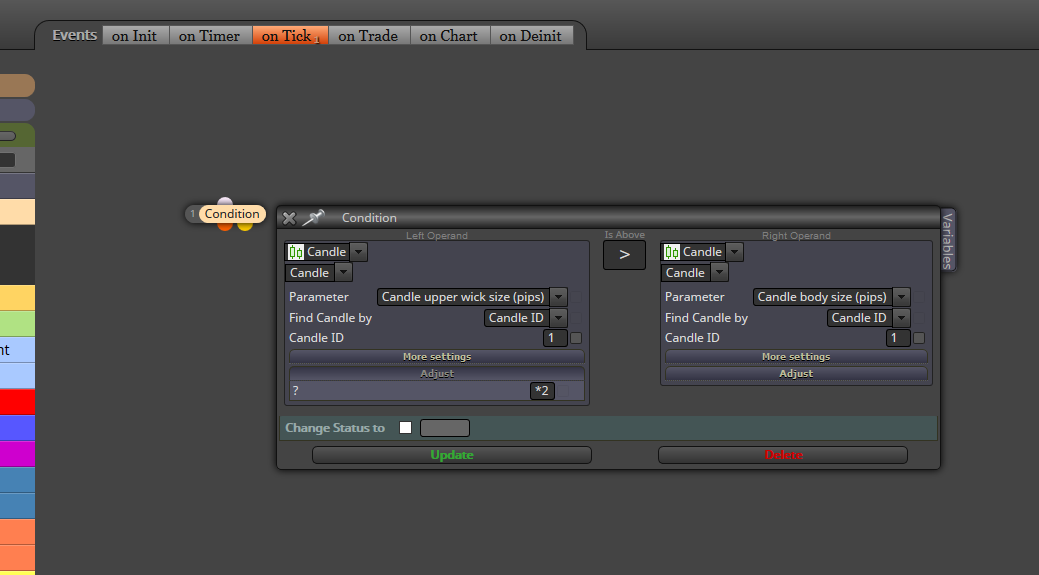Select the Condition block on the canvas
The image size is (1039, 575).
pyautogui.click(x=232, y=214)
